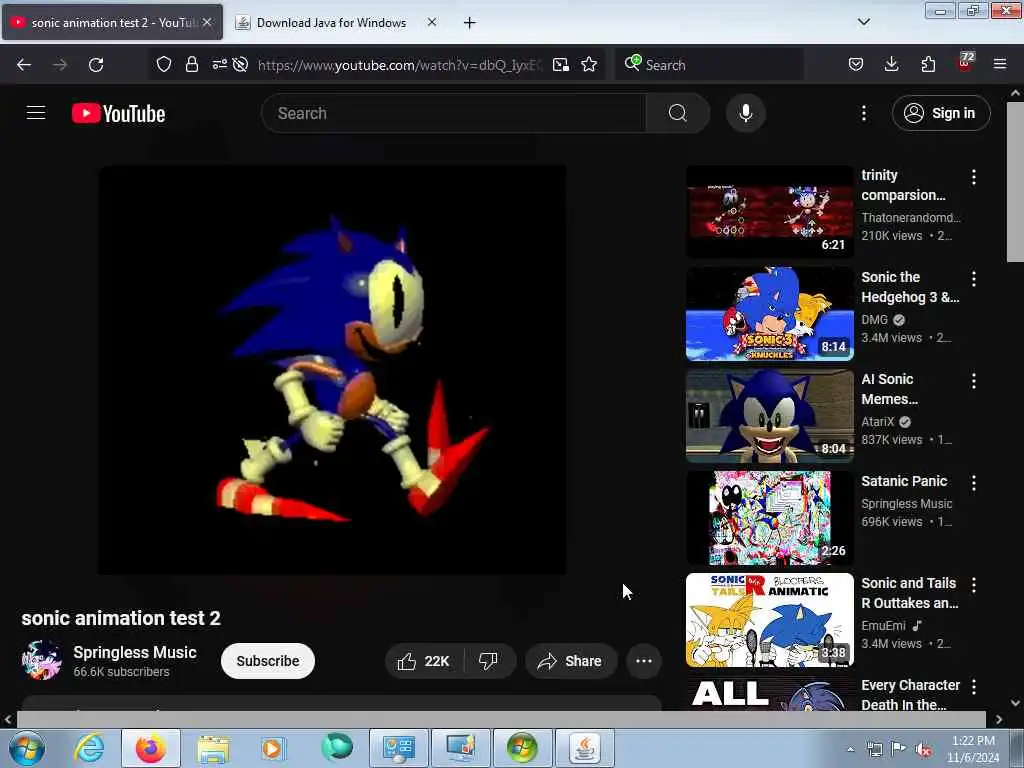
Task: Click the YouTube search magnifier button
Action: pyautogui.click(x=677, y=113)
